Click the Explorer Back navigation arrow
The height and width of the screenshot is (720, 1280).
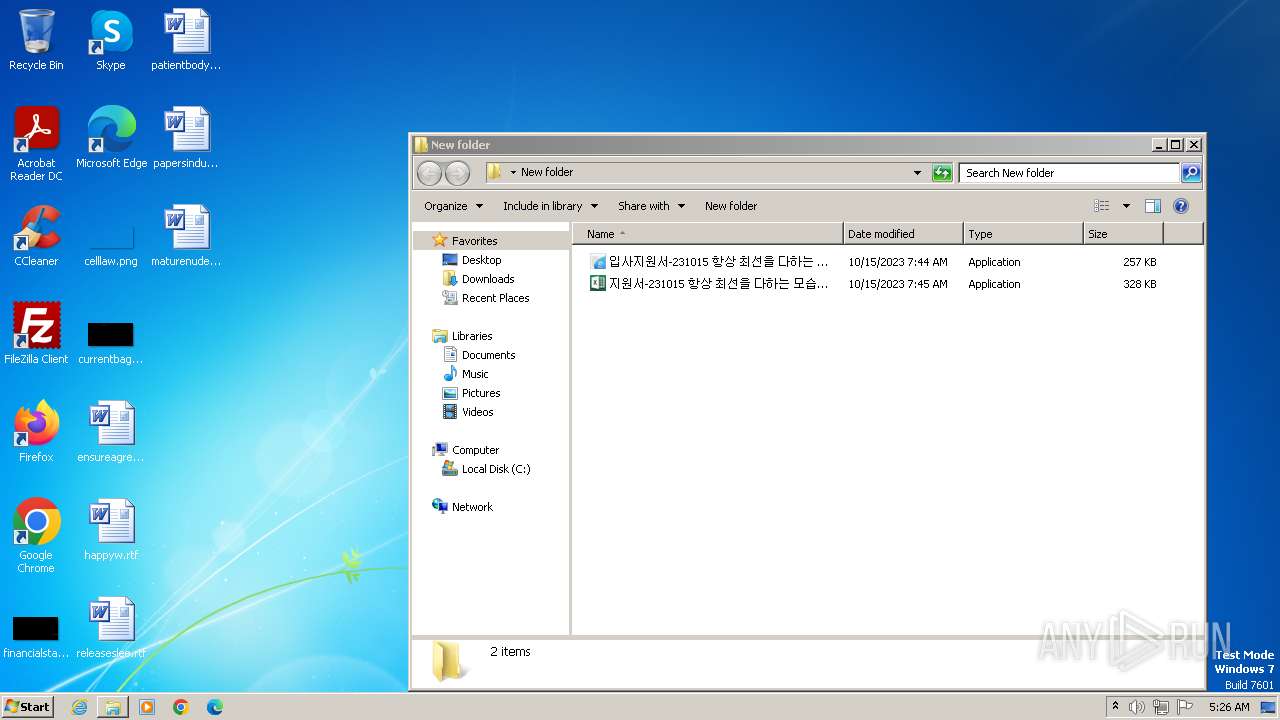[x=429, y=173]
